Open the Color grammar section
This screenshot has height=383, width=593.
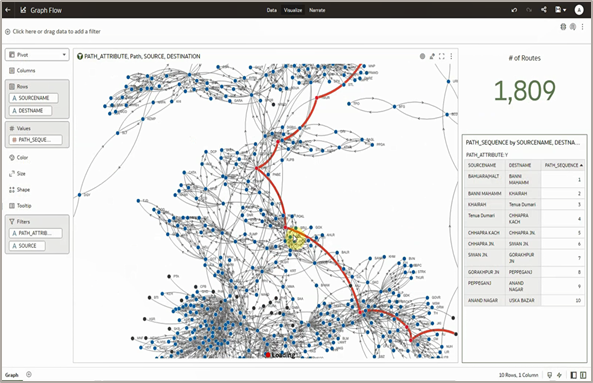pos(19,158)
